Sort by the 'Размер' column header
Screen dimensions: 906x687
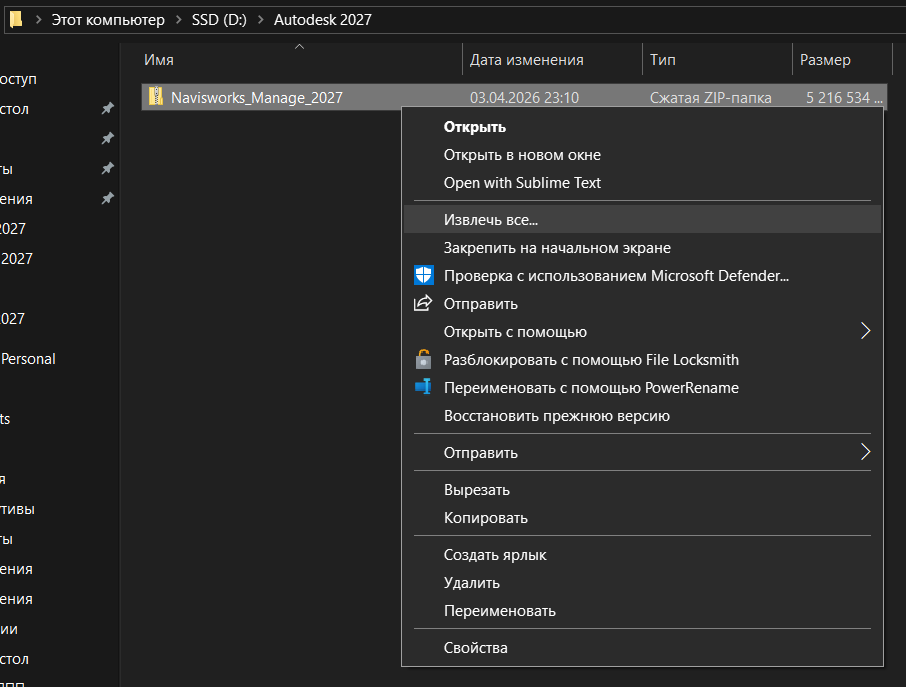(825, 60)
